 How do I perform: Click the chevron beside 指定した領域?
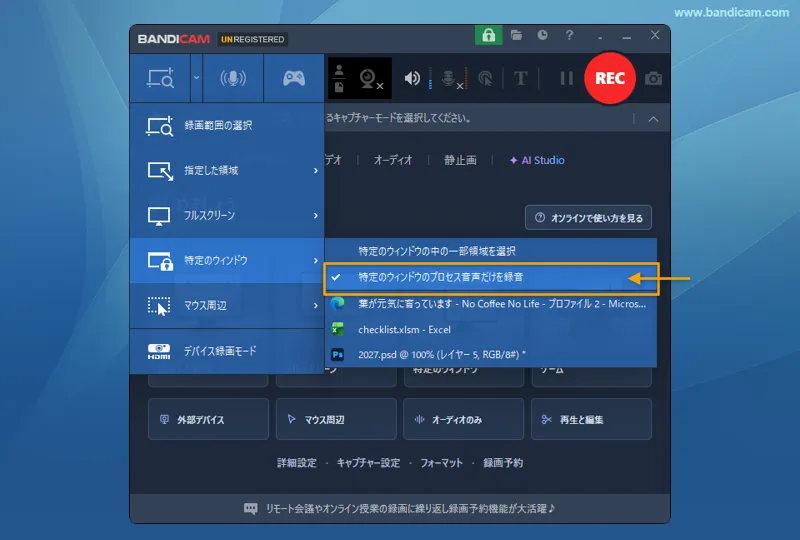pyautogui.click(x=316, y=170)
